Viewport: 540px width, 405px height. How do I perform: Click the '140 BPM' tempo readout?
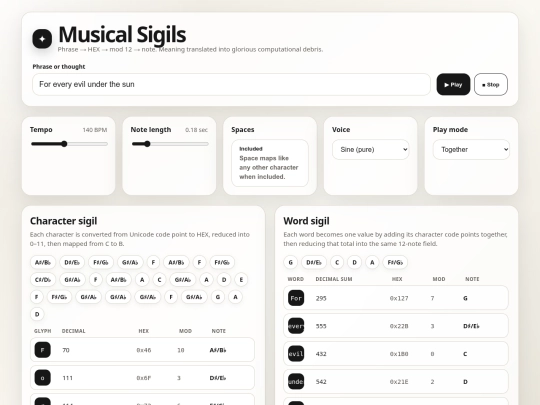pos(95,130)
